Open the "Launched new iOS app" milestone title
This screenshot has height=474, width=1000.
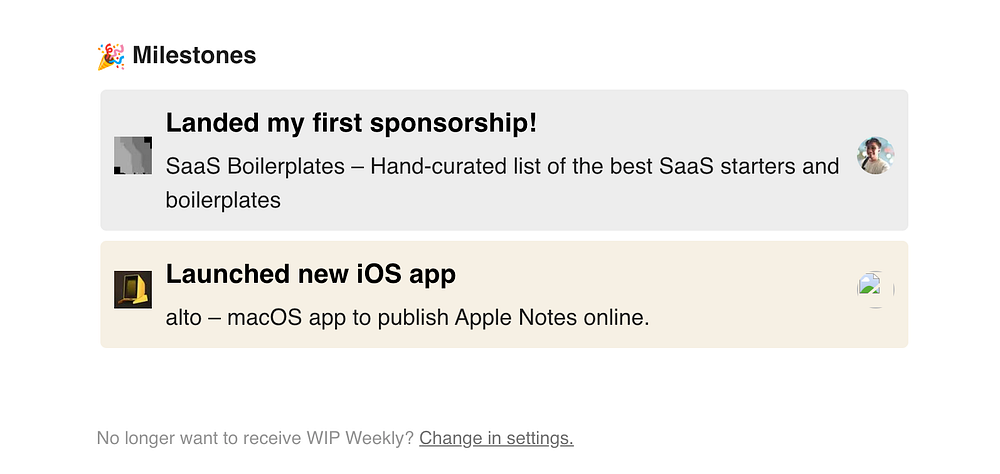(x=310, y=274)
